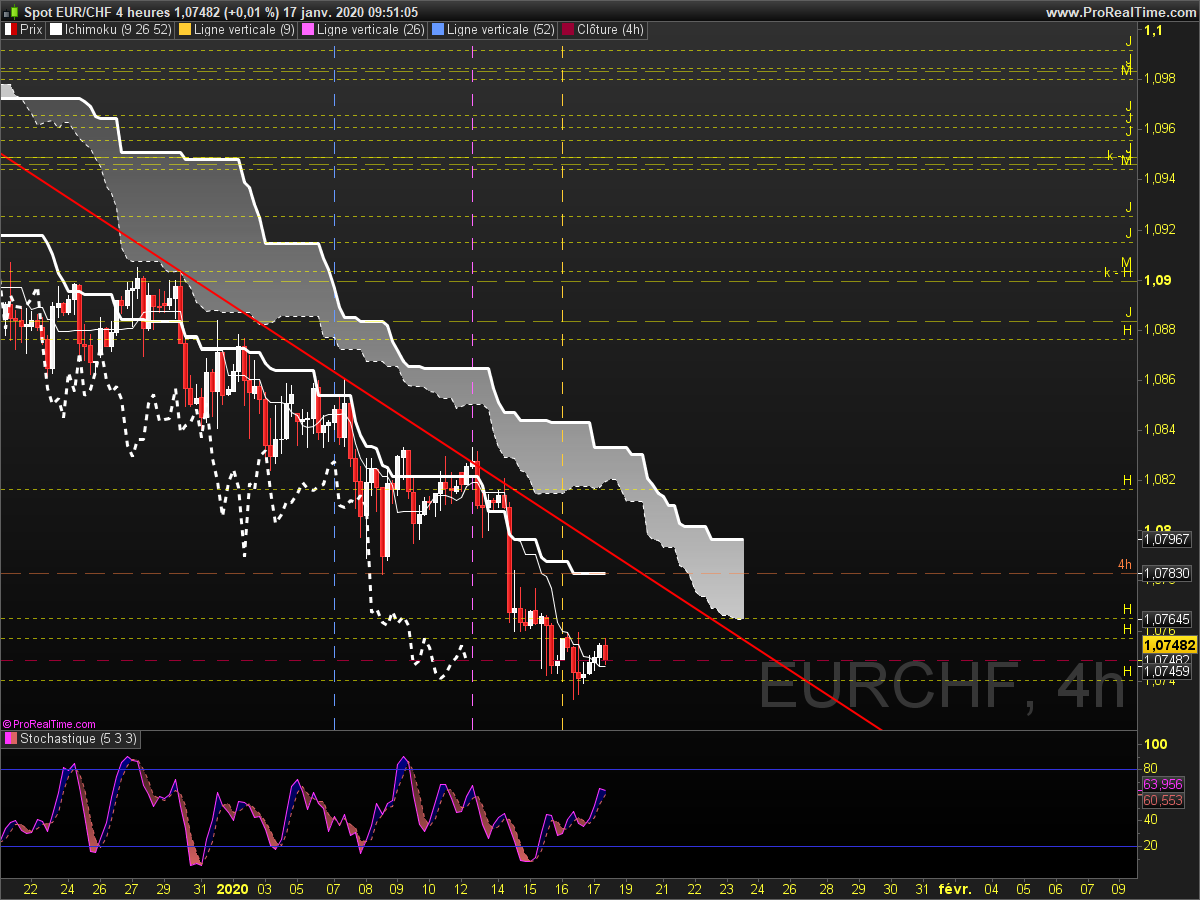Image resolution: width=1200 pixels, height=900 pixels.
Task: Click the orange 4h level label
Action: click(1125, 566)
